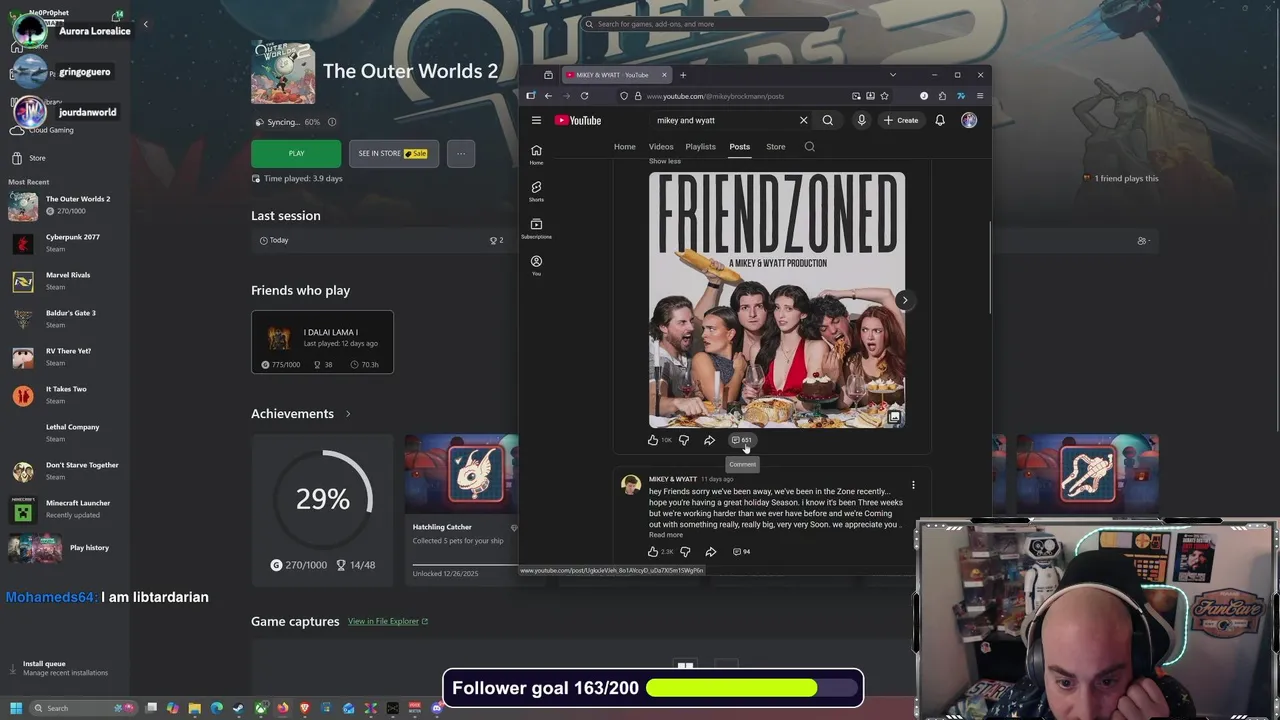Collapse post text with Show less
The image size is (1280, 720).
[665, 161]
